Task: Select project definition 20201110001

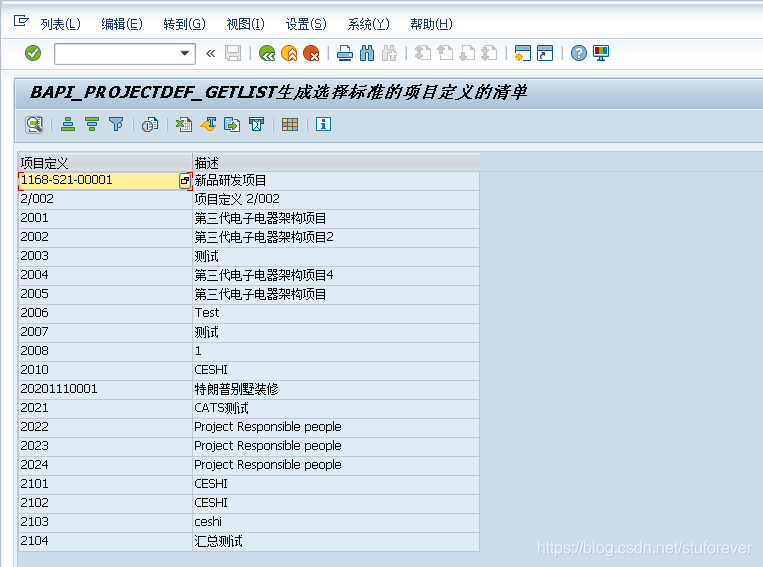Action: tap(105, 389)
